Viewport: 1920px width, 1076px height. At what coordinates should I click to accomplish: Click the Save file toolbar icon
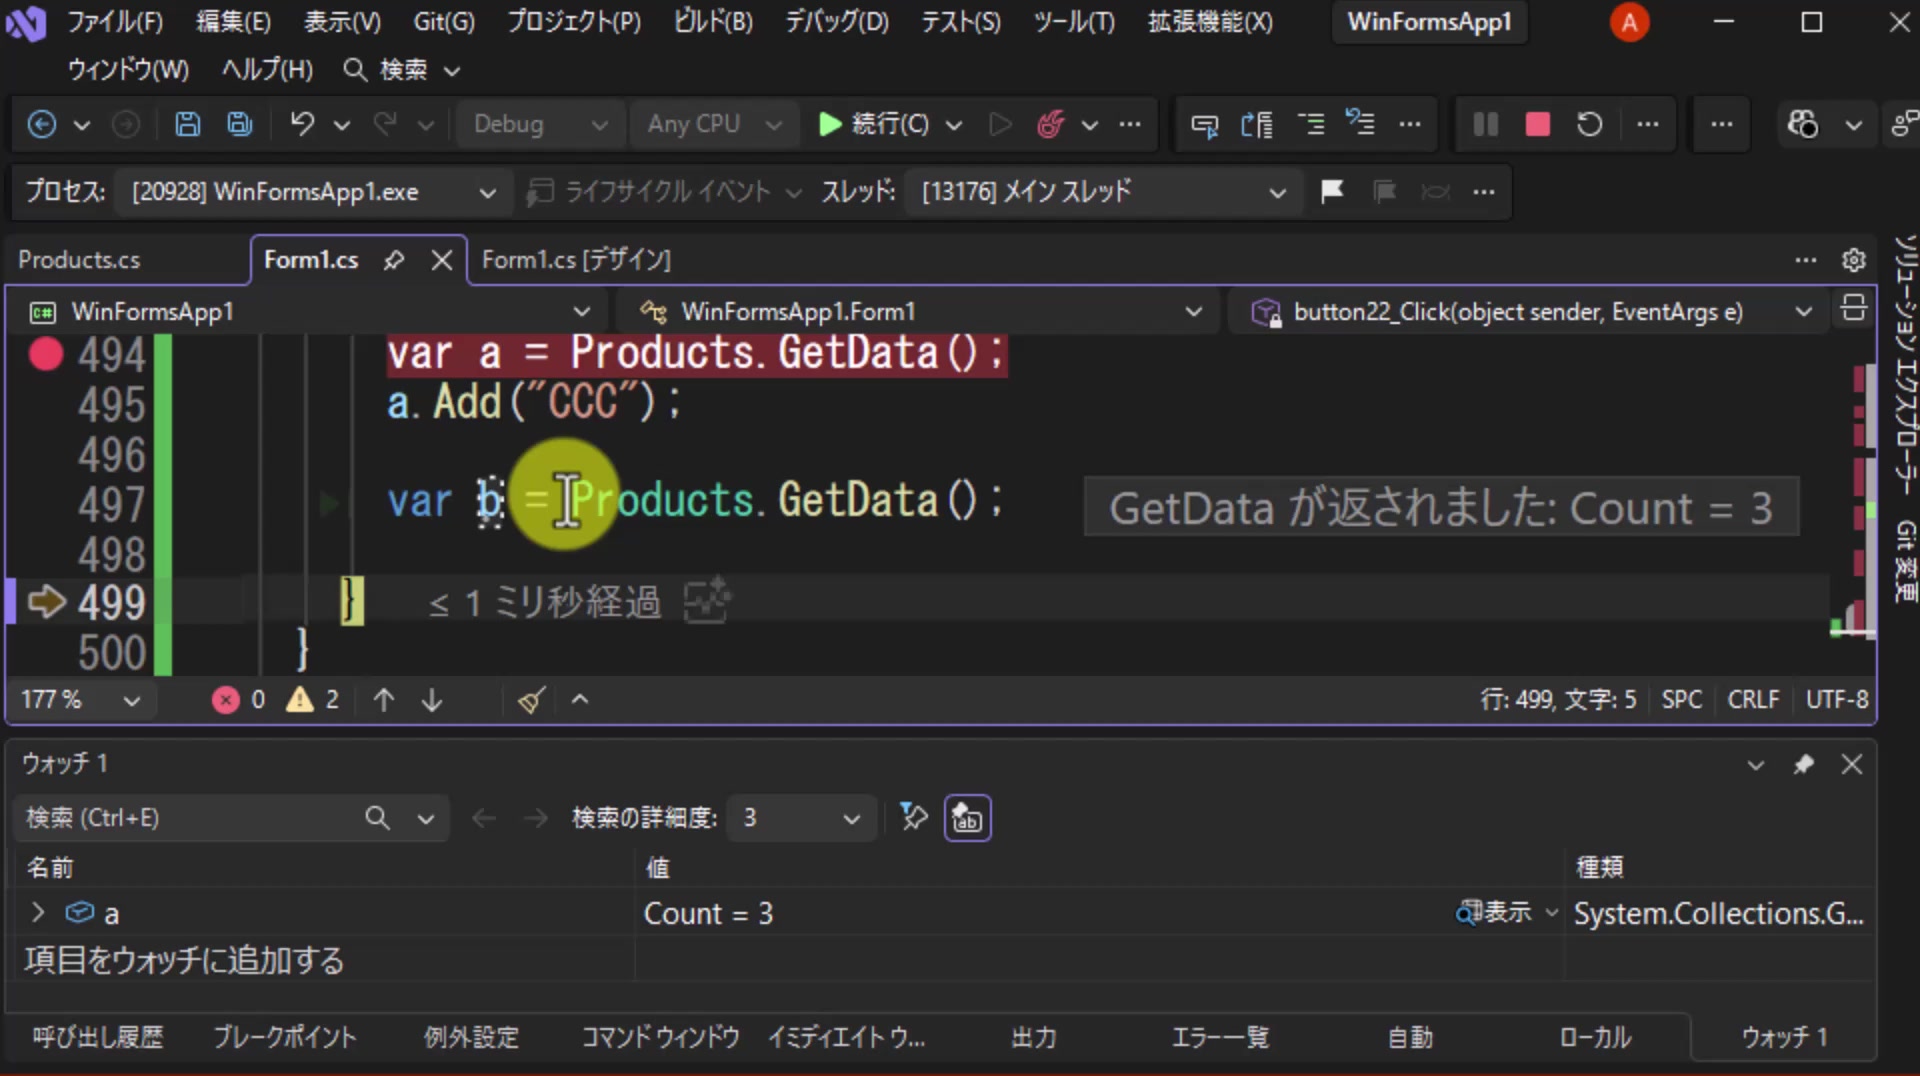point(187,124)
